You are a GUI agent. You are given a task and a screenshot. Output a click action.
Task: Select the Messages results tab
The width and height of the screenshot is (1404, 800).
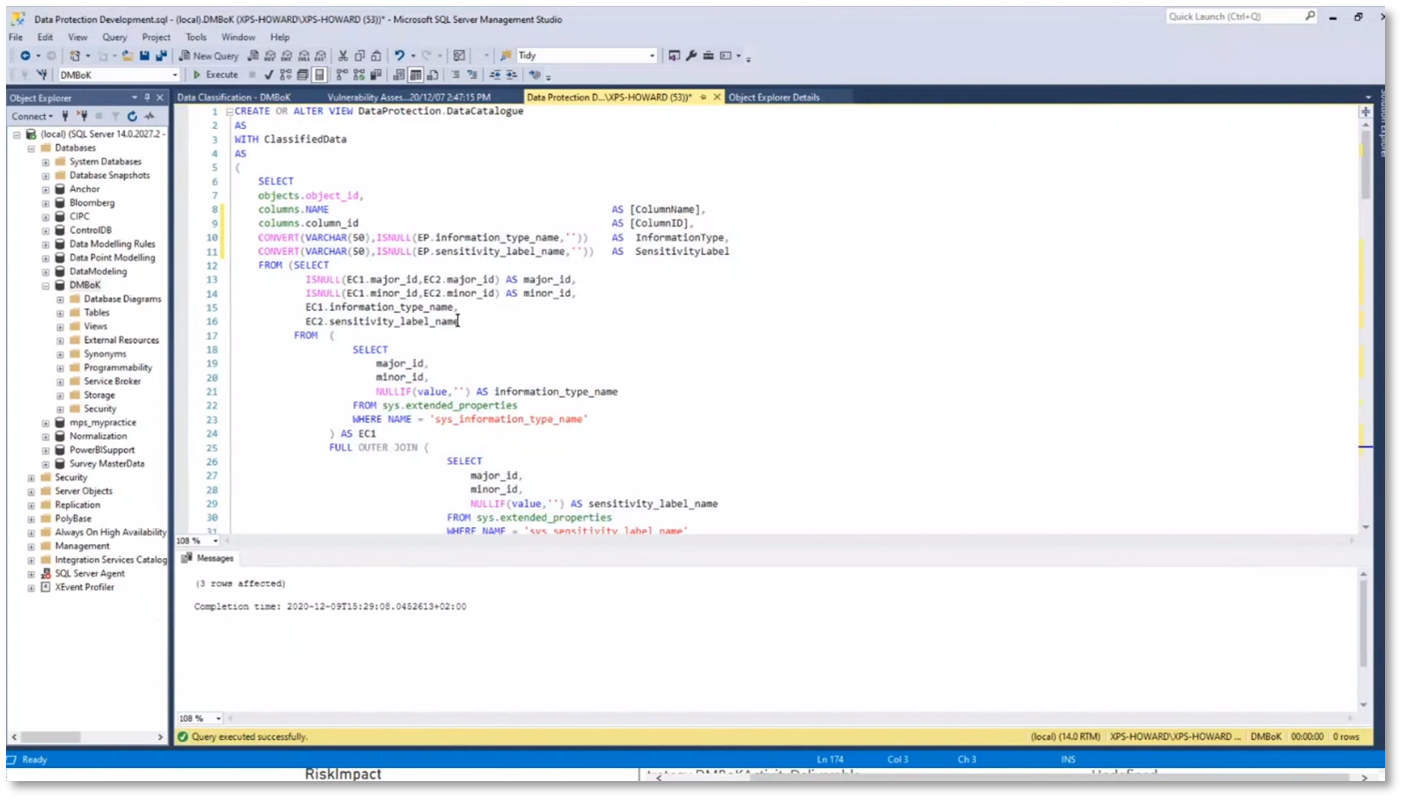point(208,558)
